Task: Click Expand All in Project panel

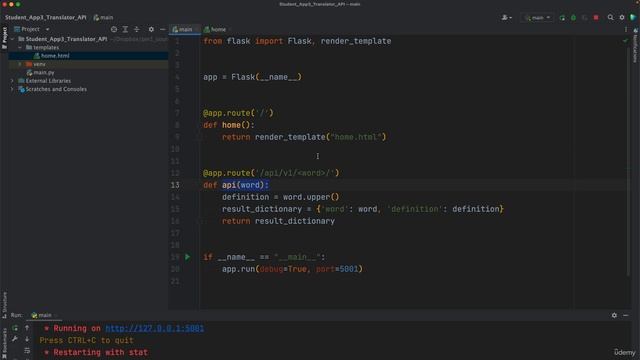Action: coord(125,29)
